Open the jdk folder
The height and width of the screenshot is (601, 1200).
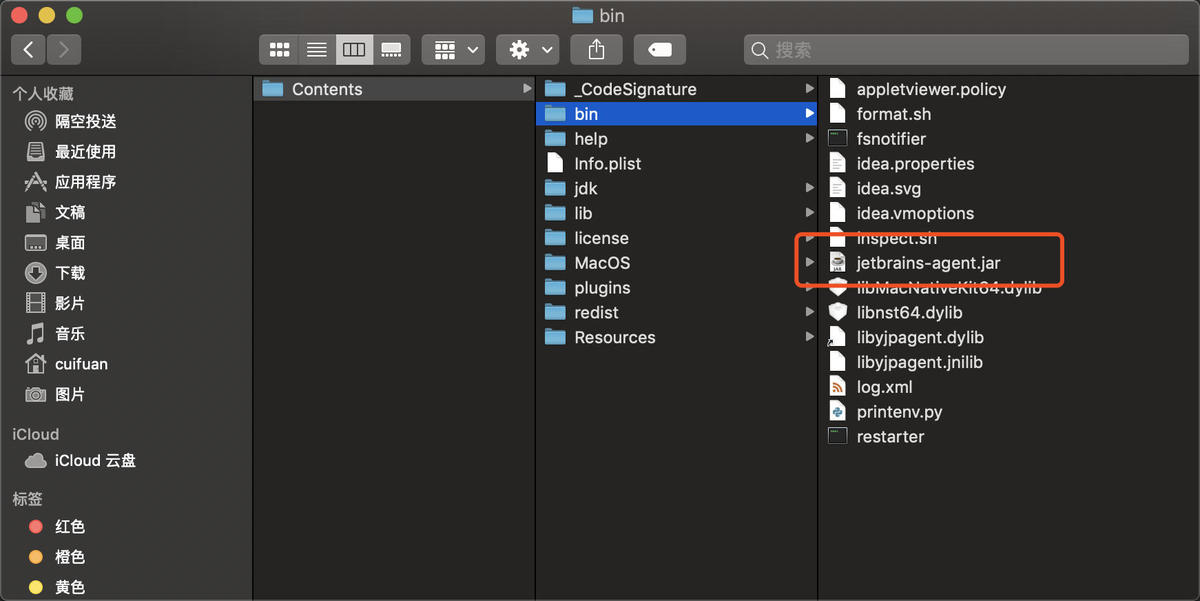[677, 188]
